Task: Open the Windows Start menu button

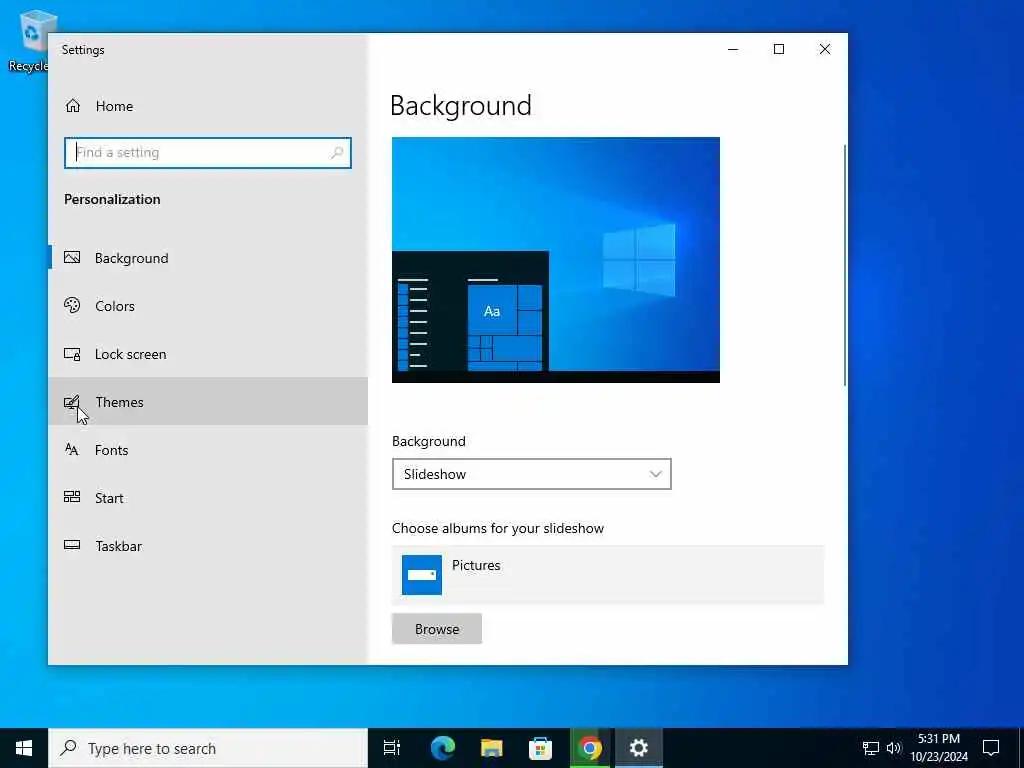Action: coord(24,748)
